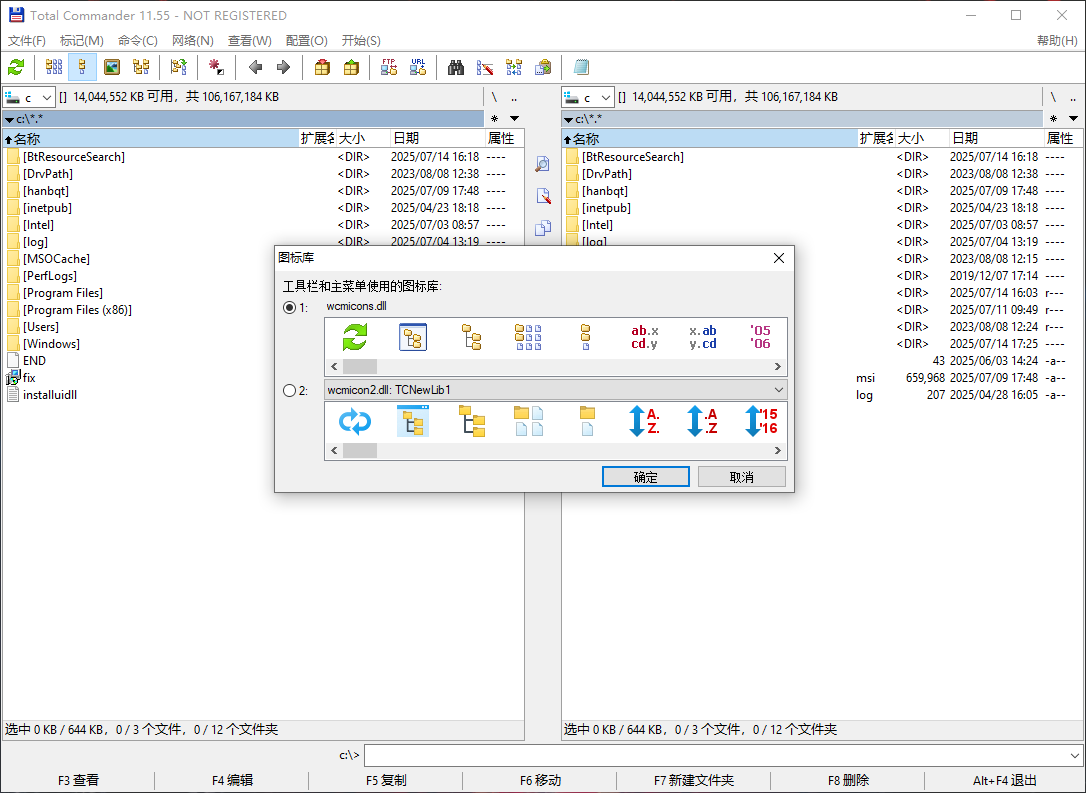Open the URL connection toolbar icon
Image resolution: width=1086 pixels, height=793 pixels.
click(418, 67)
